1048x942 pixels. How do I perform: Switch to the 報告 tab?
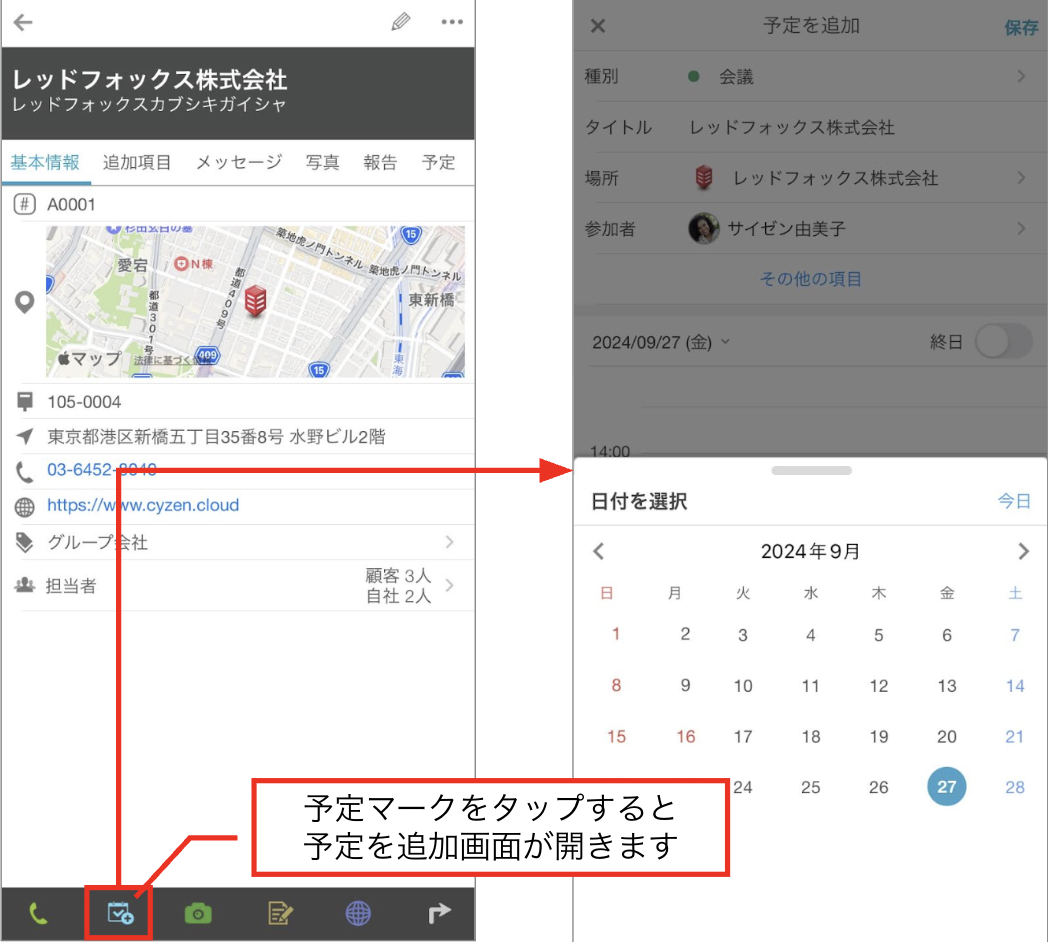tap(380, 162)
